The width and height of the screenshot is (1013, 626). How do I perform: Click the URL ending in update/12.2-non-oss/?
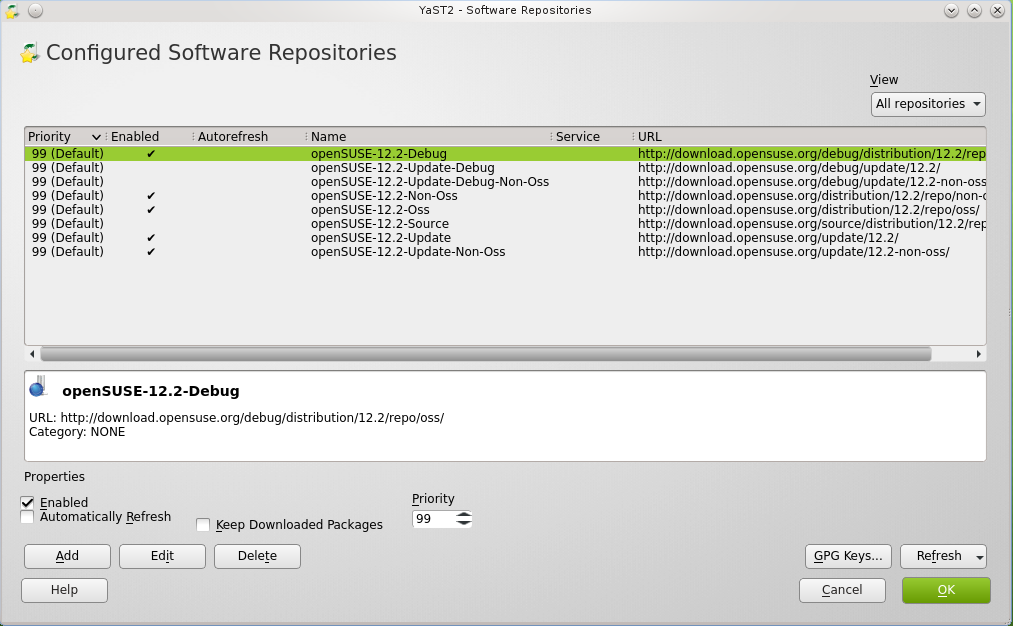tap(793, 252)
